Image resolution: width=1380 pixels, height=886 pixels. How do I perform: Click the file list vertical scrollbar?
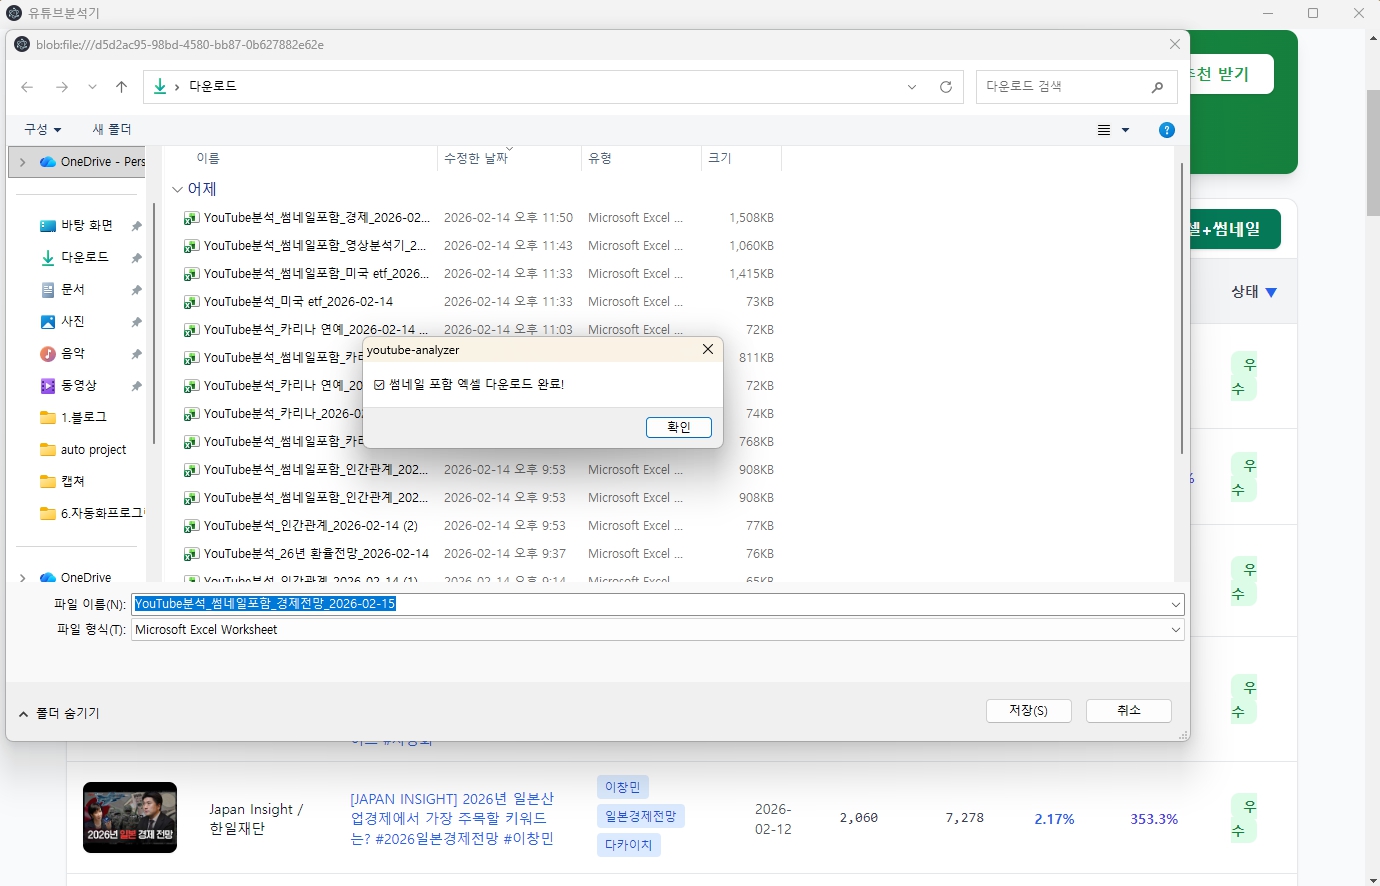coord(1182,310)
